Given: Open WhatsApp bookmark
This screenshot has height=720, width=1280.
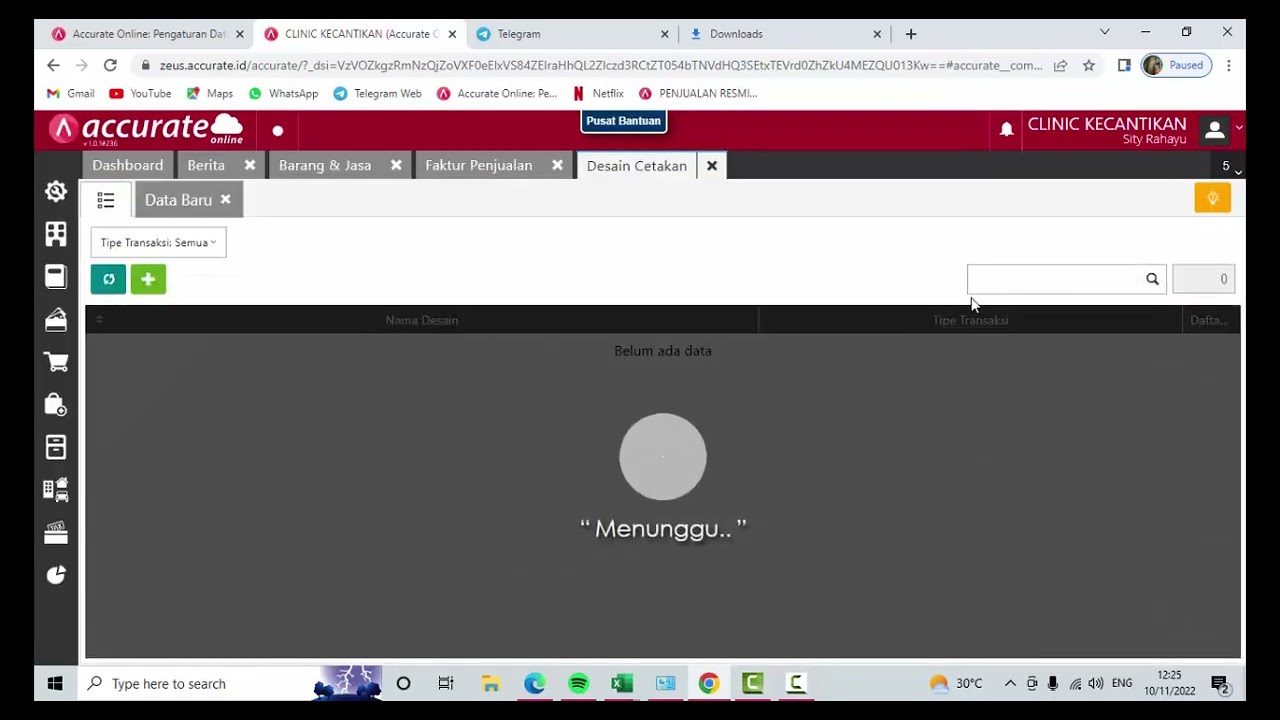Looking at the screenshot, I should pos(283,93).
